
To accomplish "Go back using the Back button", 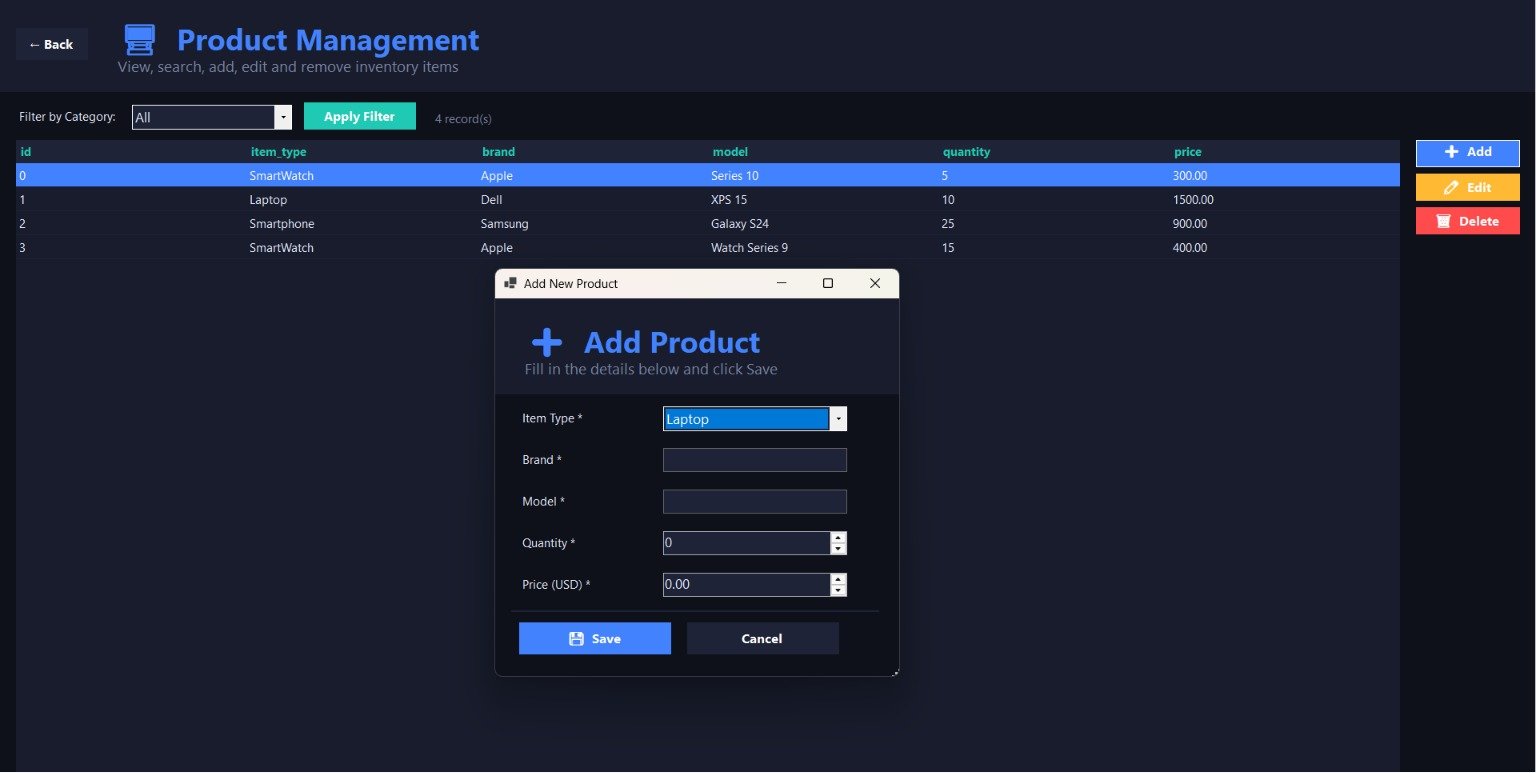I will (x=52, y=44).
